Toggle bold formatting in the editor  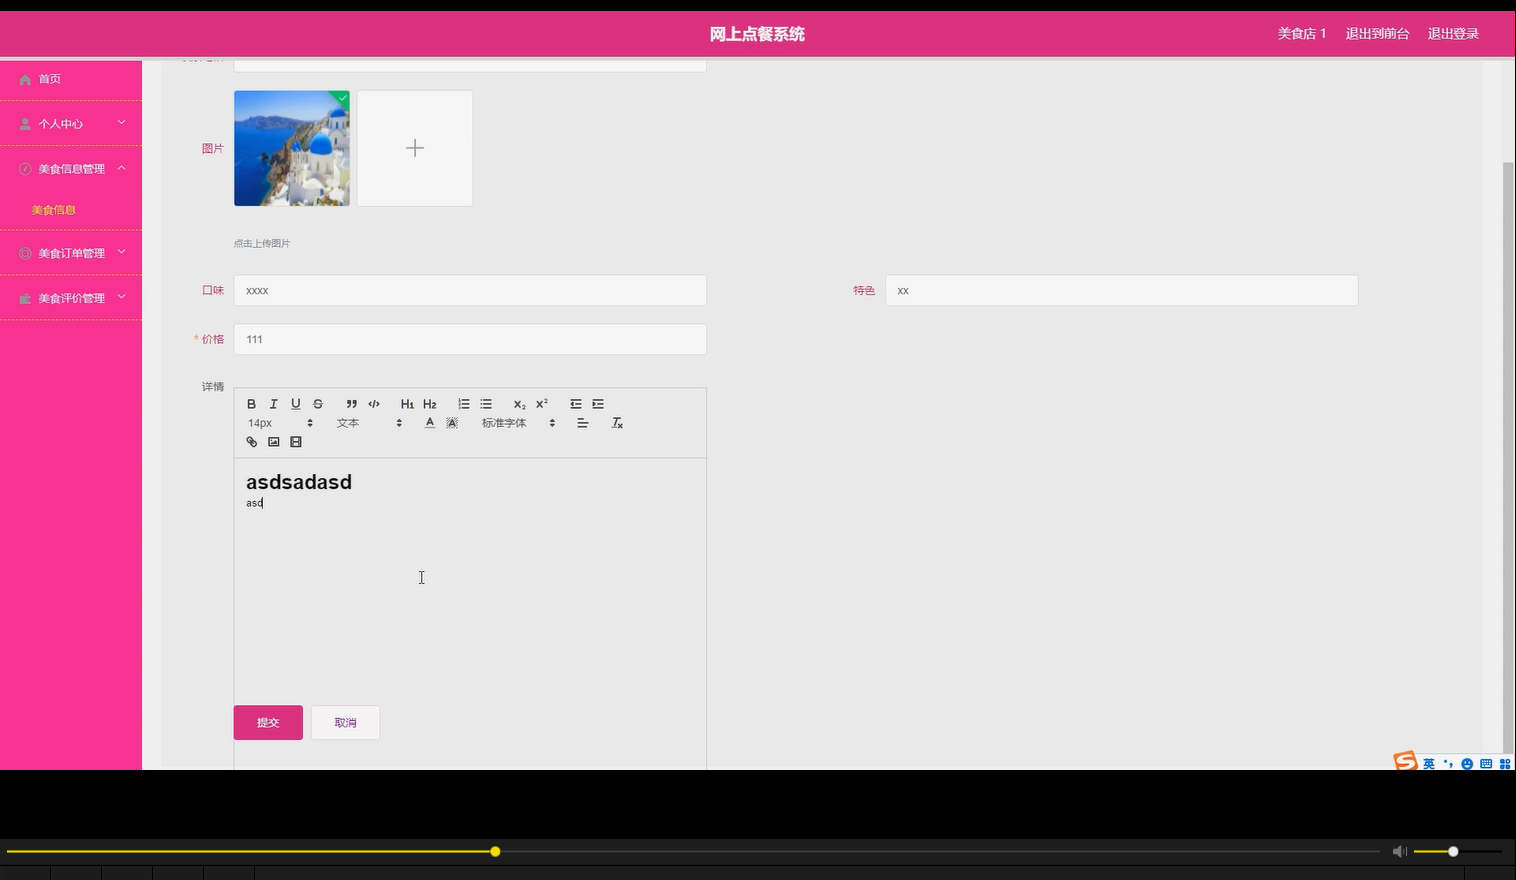pos(251,403)
